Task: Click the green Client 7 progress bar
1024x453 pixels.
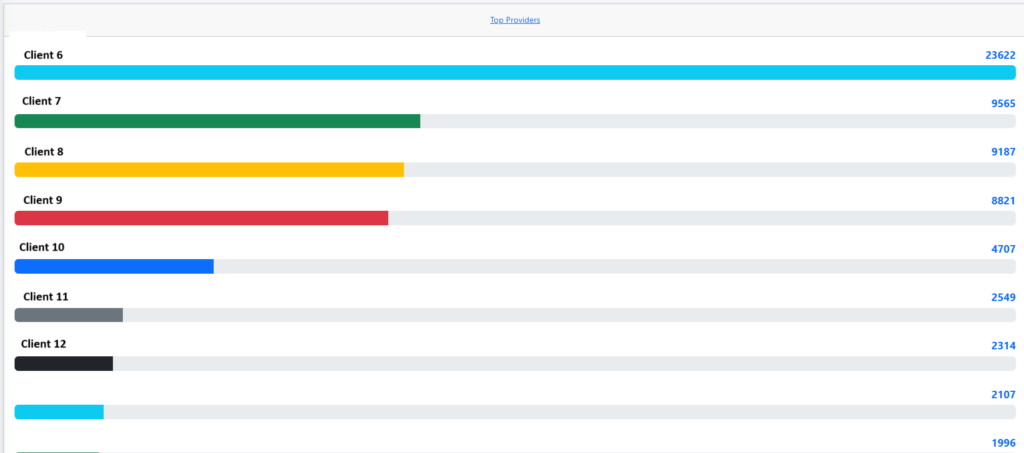Action: 217,121
